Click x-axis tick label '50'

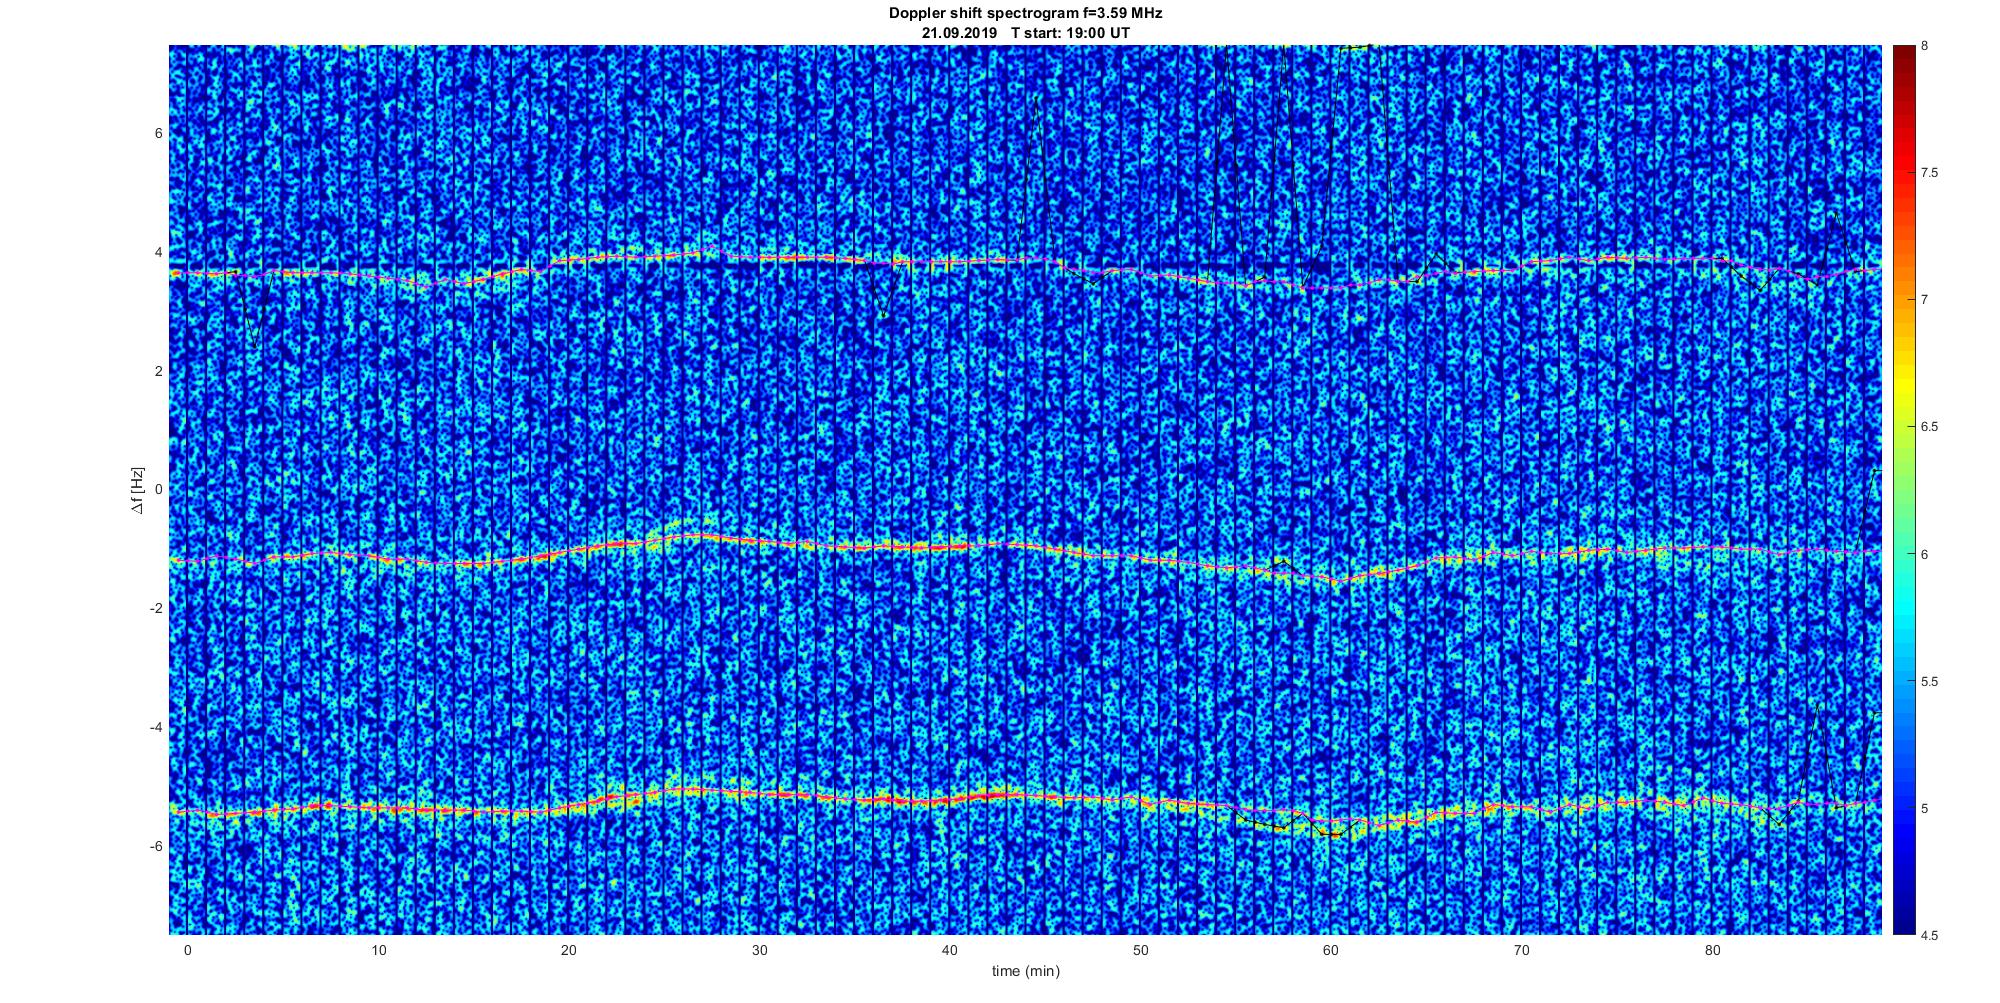[x=1141, y=950]
